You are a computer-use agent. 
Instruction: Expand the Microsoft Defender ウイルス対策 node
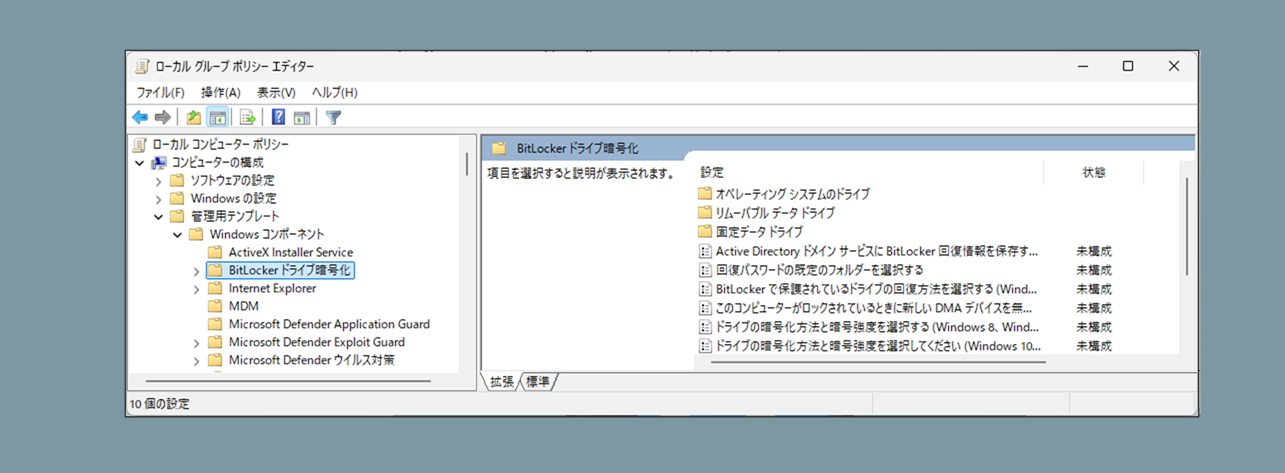[196, 360]
